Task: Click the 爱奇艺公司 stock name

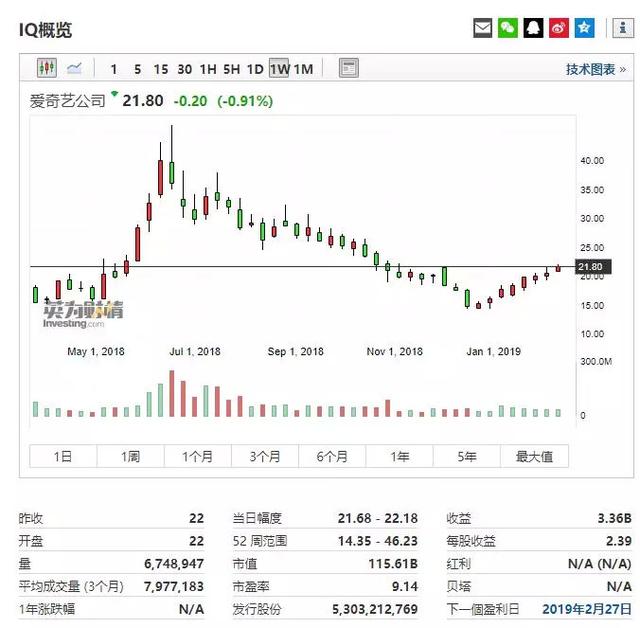Action: [67, 101]
